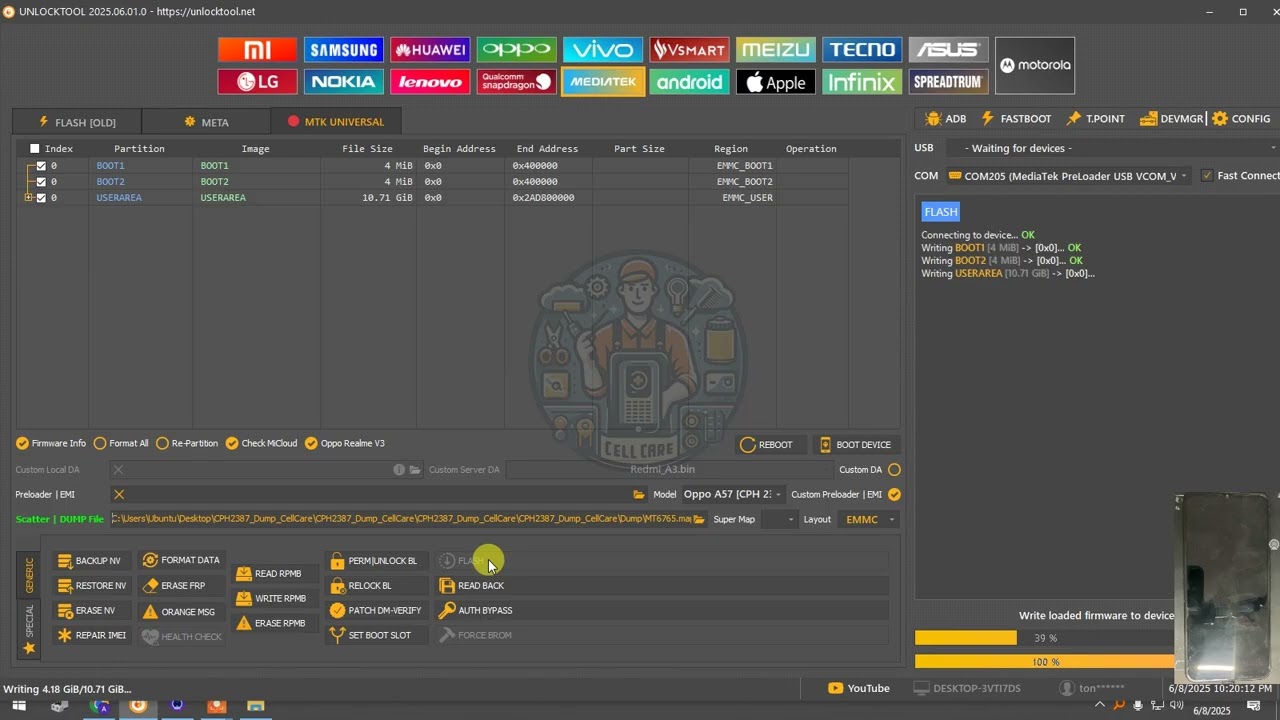Browse for Preloader EMI file folder icon
Screen dimensions: 1280x720
pyautogui.click(x=639, y=494)
